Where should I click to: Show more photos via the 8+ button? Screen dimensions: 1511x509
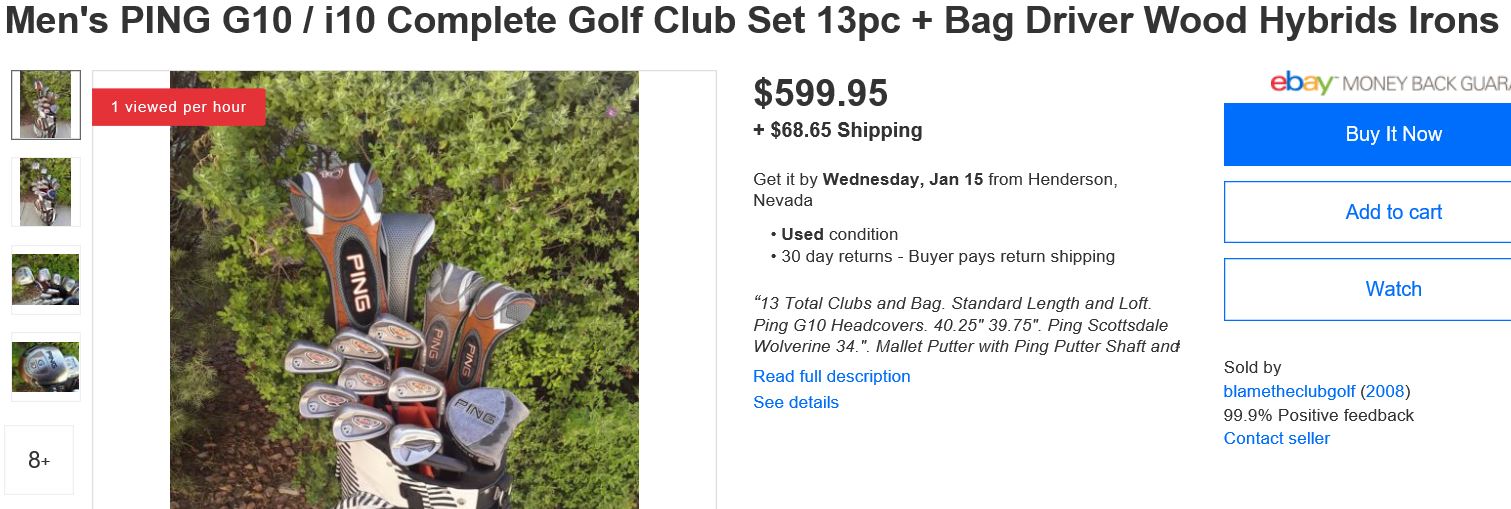[x=39, y=460]
